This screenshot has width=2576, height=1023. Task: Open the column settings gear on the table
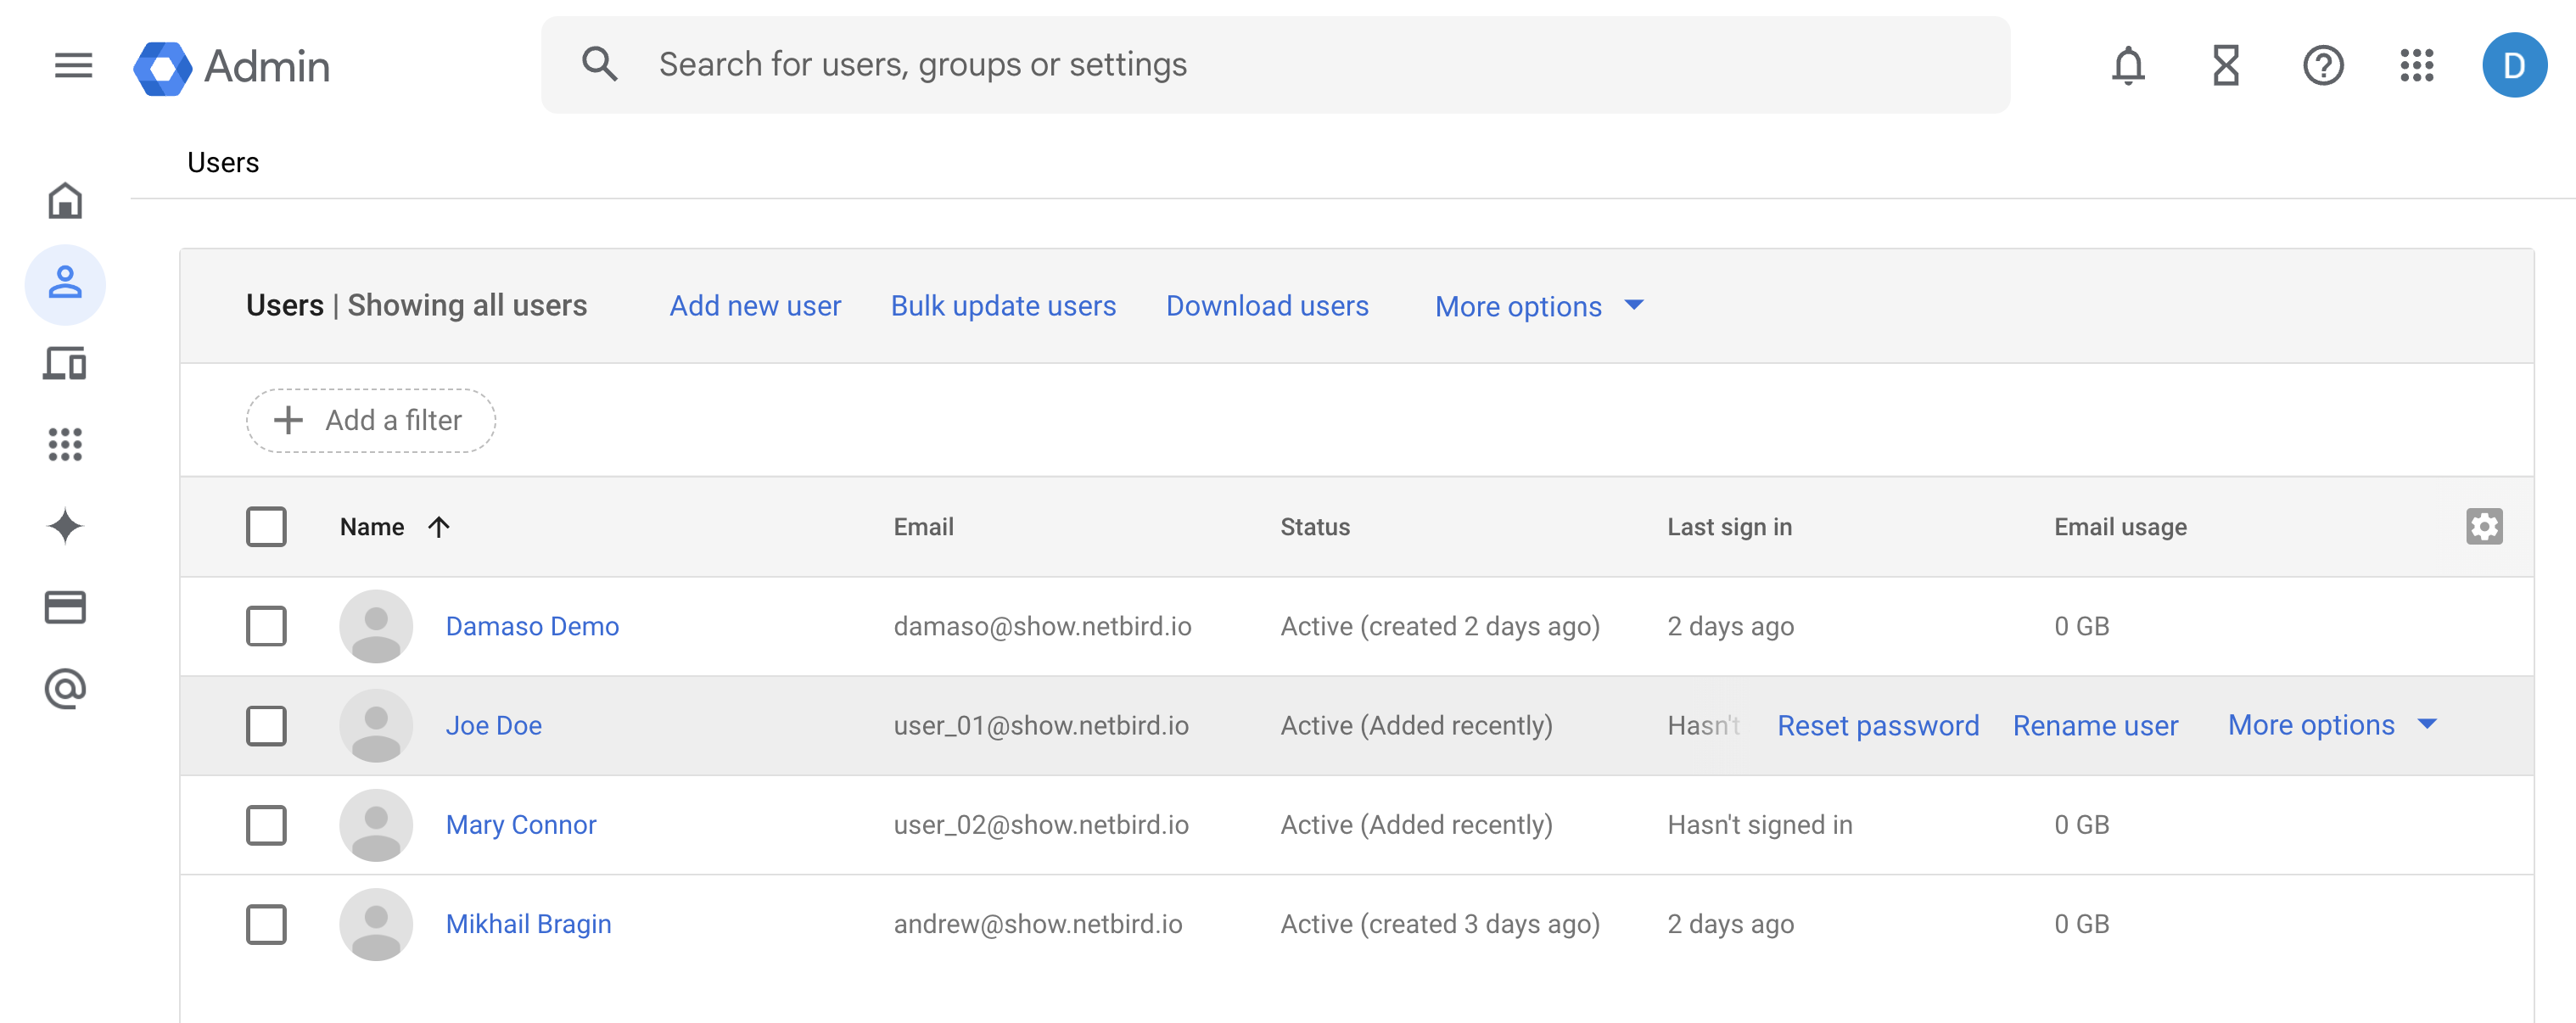click(2484, 526)
